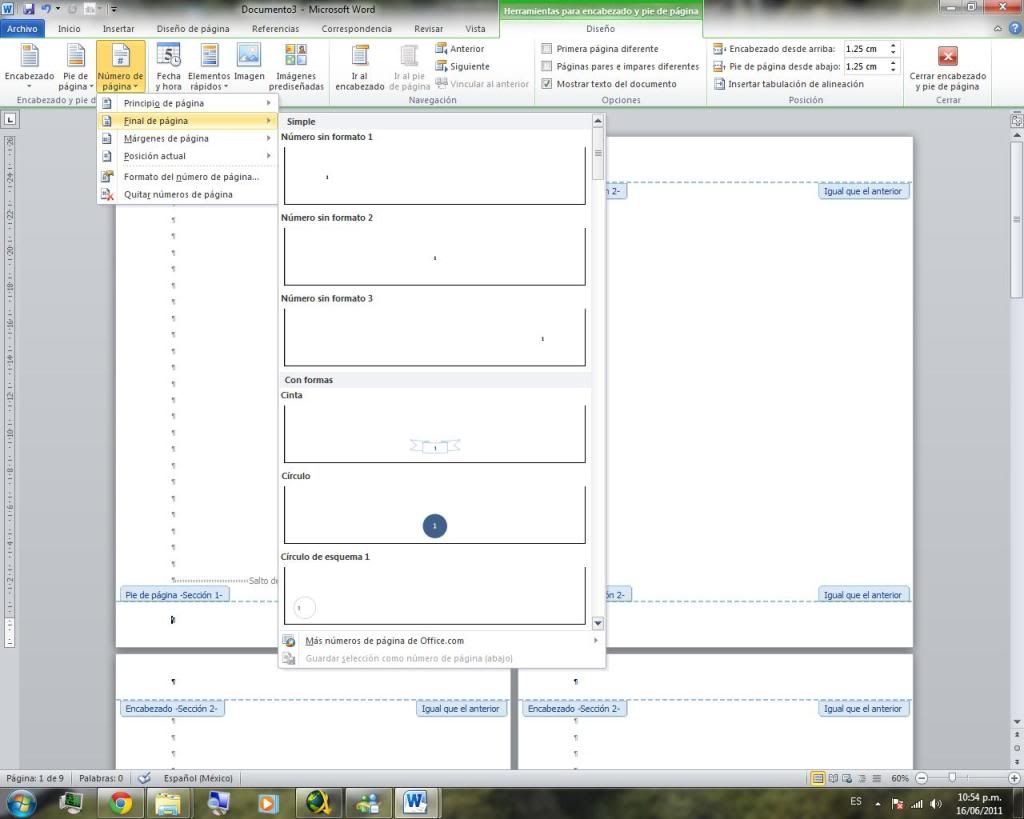Open quick access toolbar customize arrow

point(114,9)
